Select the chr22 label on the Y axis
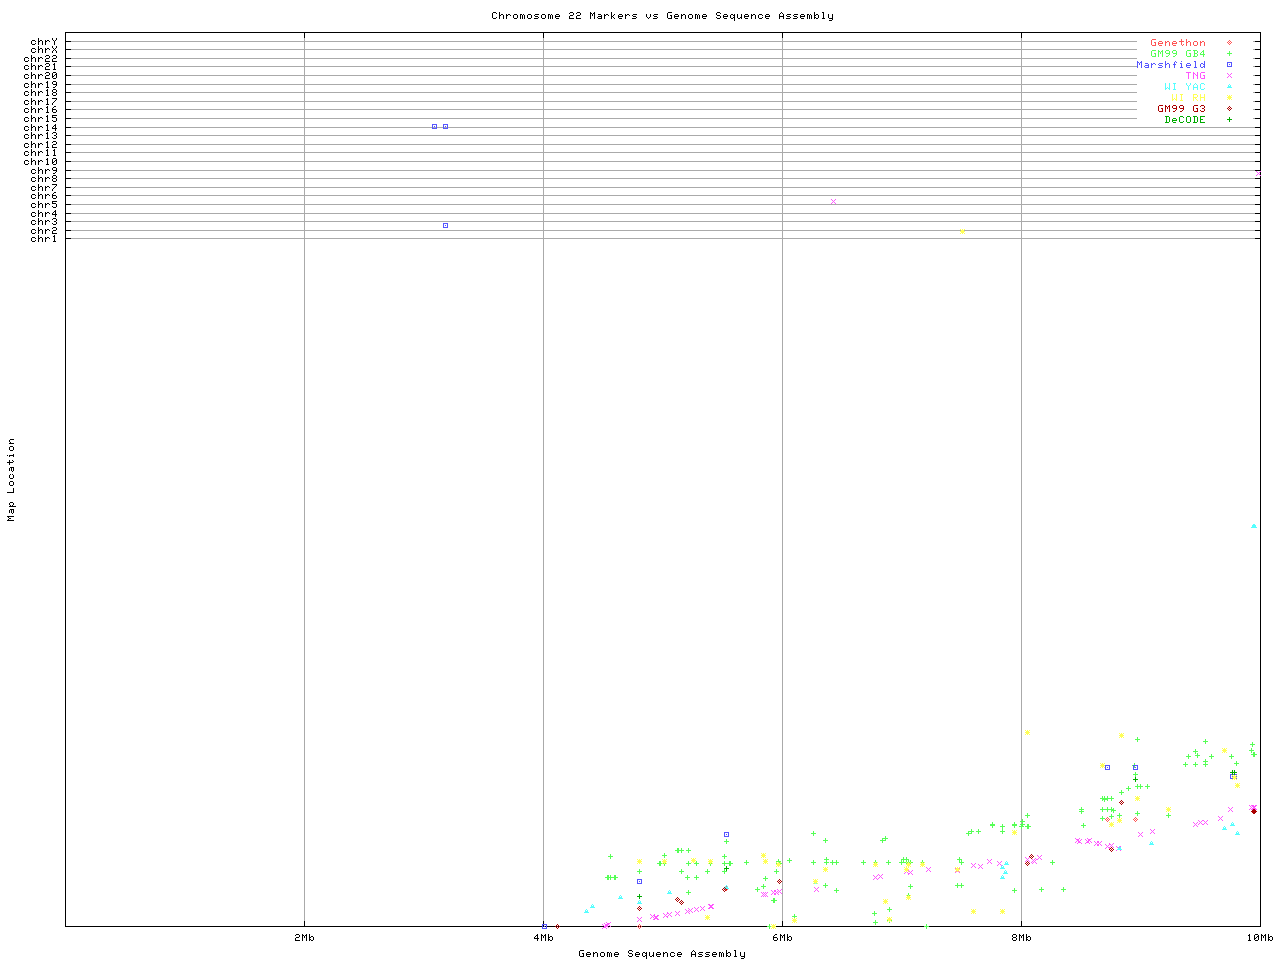The image size is (1280, 960). click(x=41, y=59)
